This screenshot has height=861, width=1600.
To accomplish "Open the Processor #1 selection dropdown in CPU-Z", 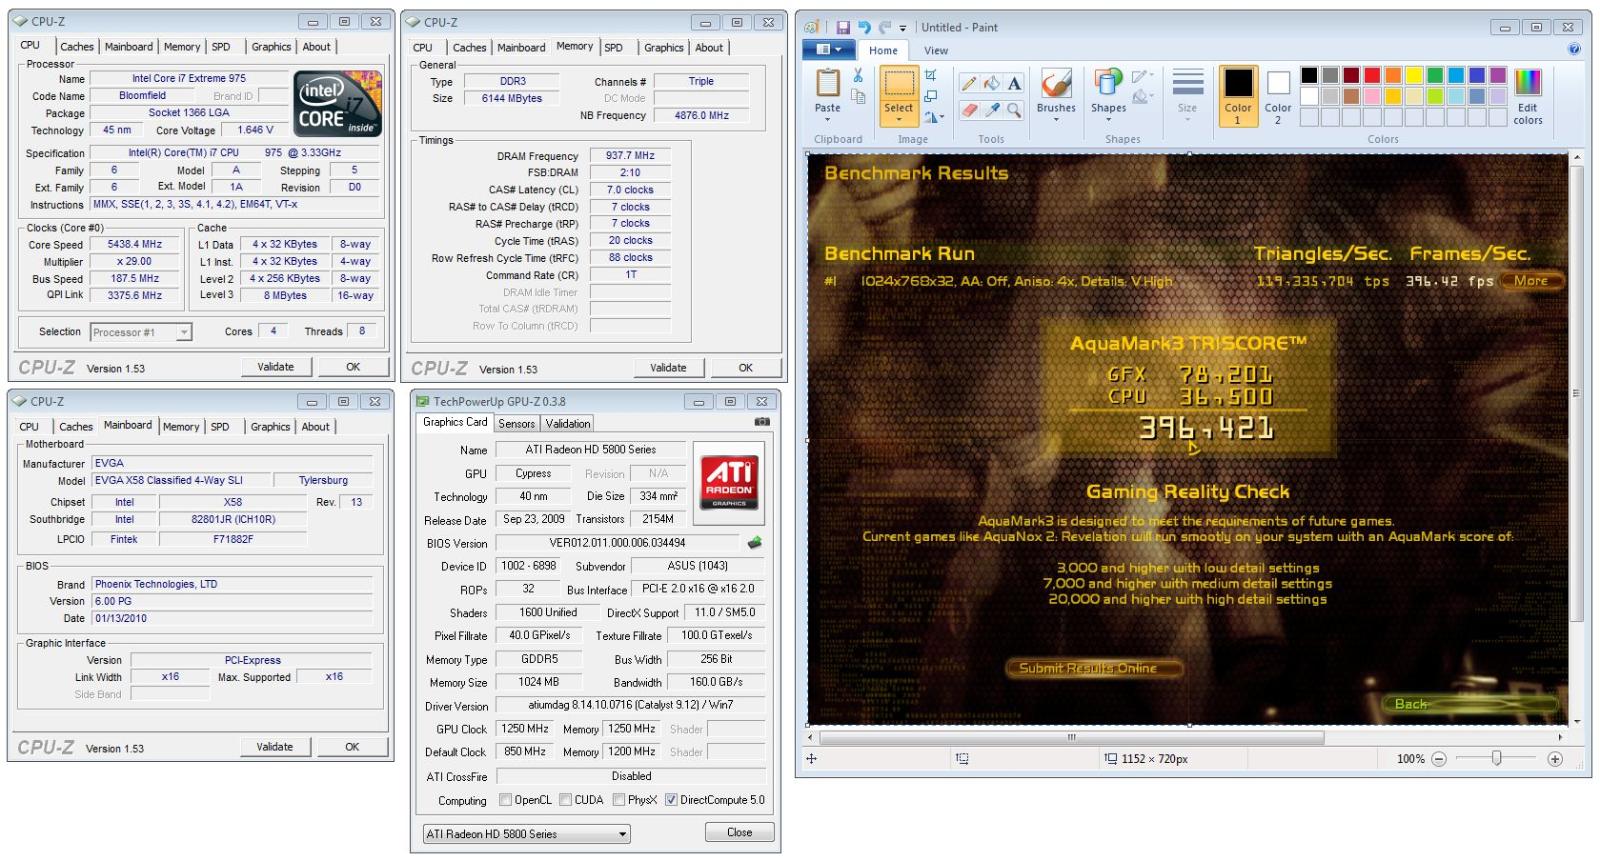I will 141,332.
